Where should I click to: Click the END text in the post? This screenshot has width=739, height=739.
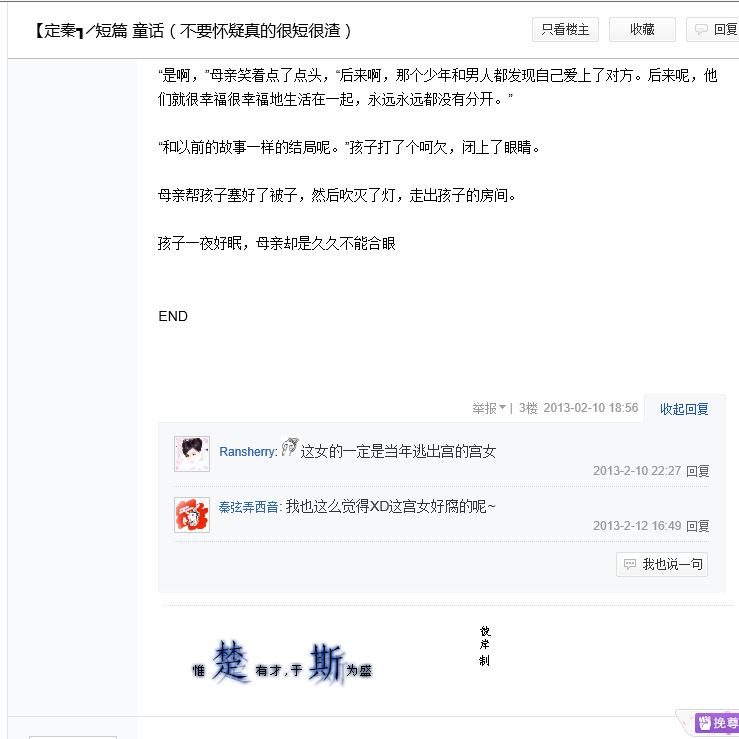tap(173, 316)
